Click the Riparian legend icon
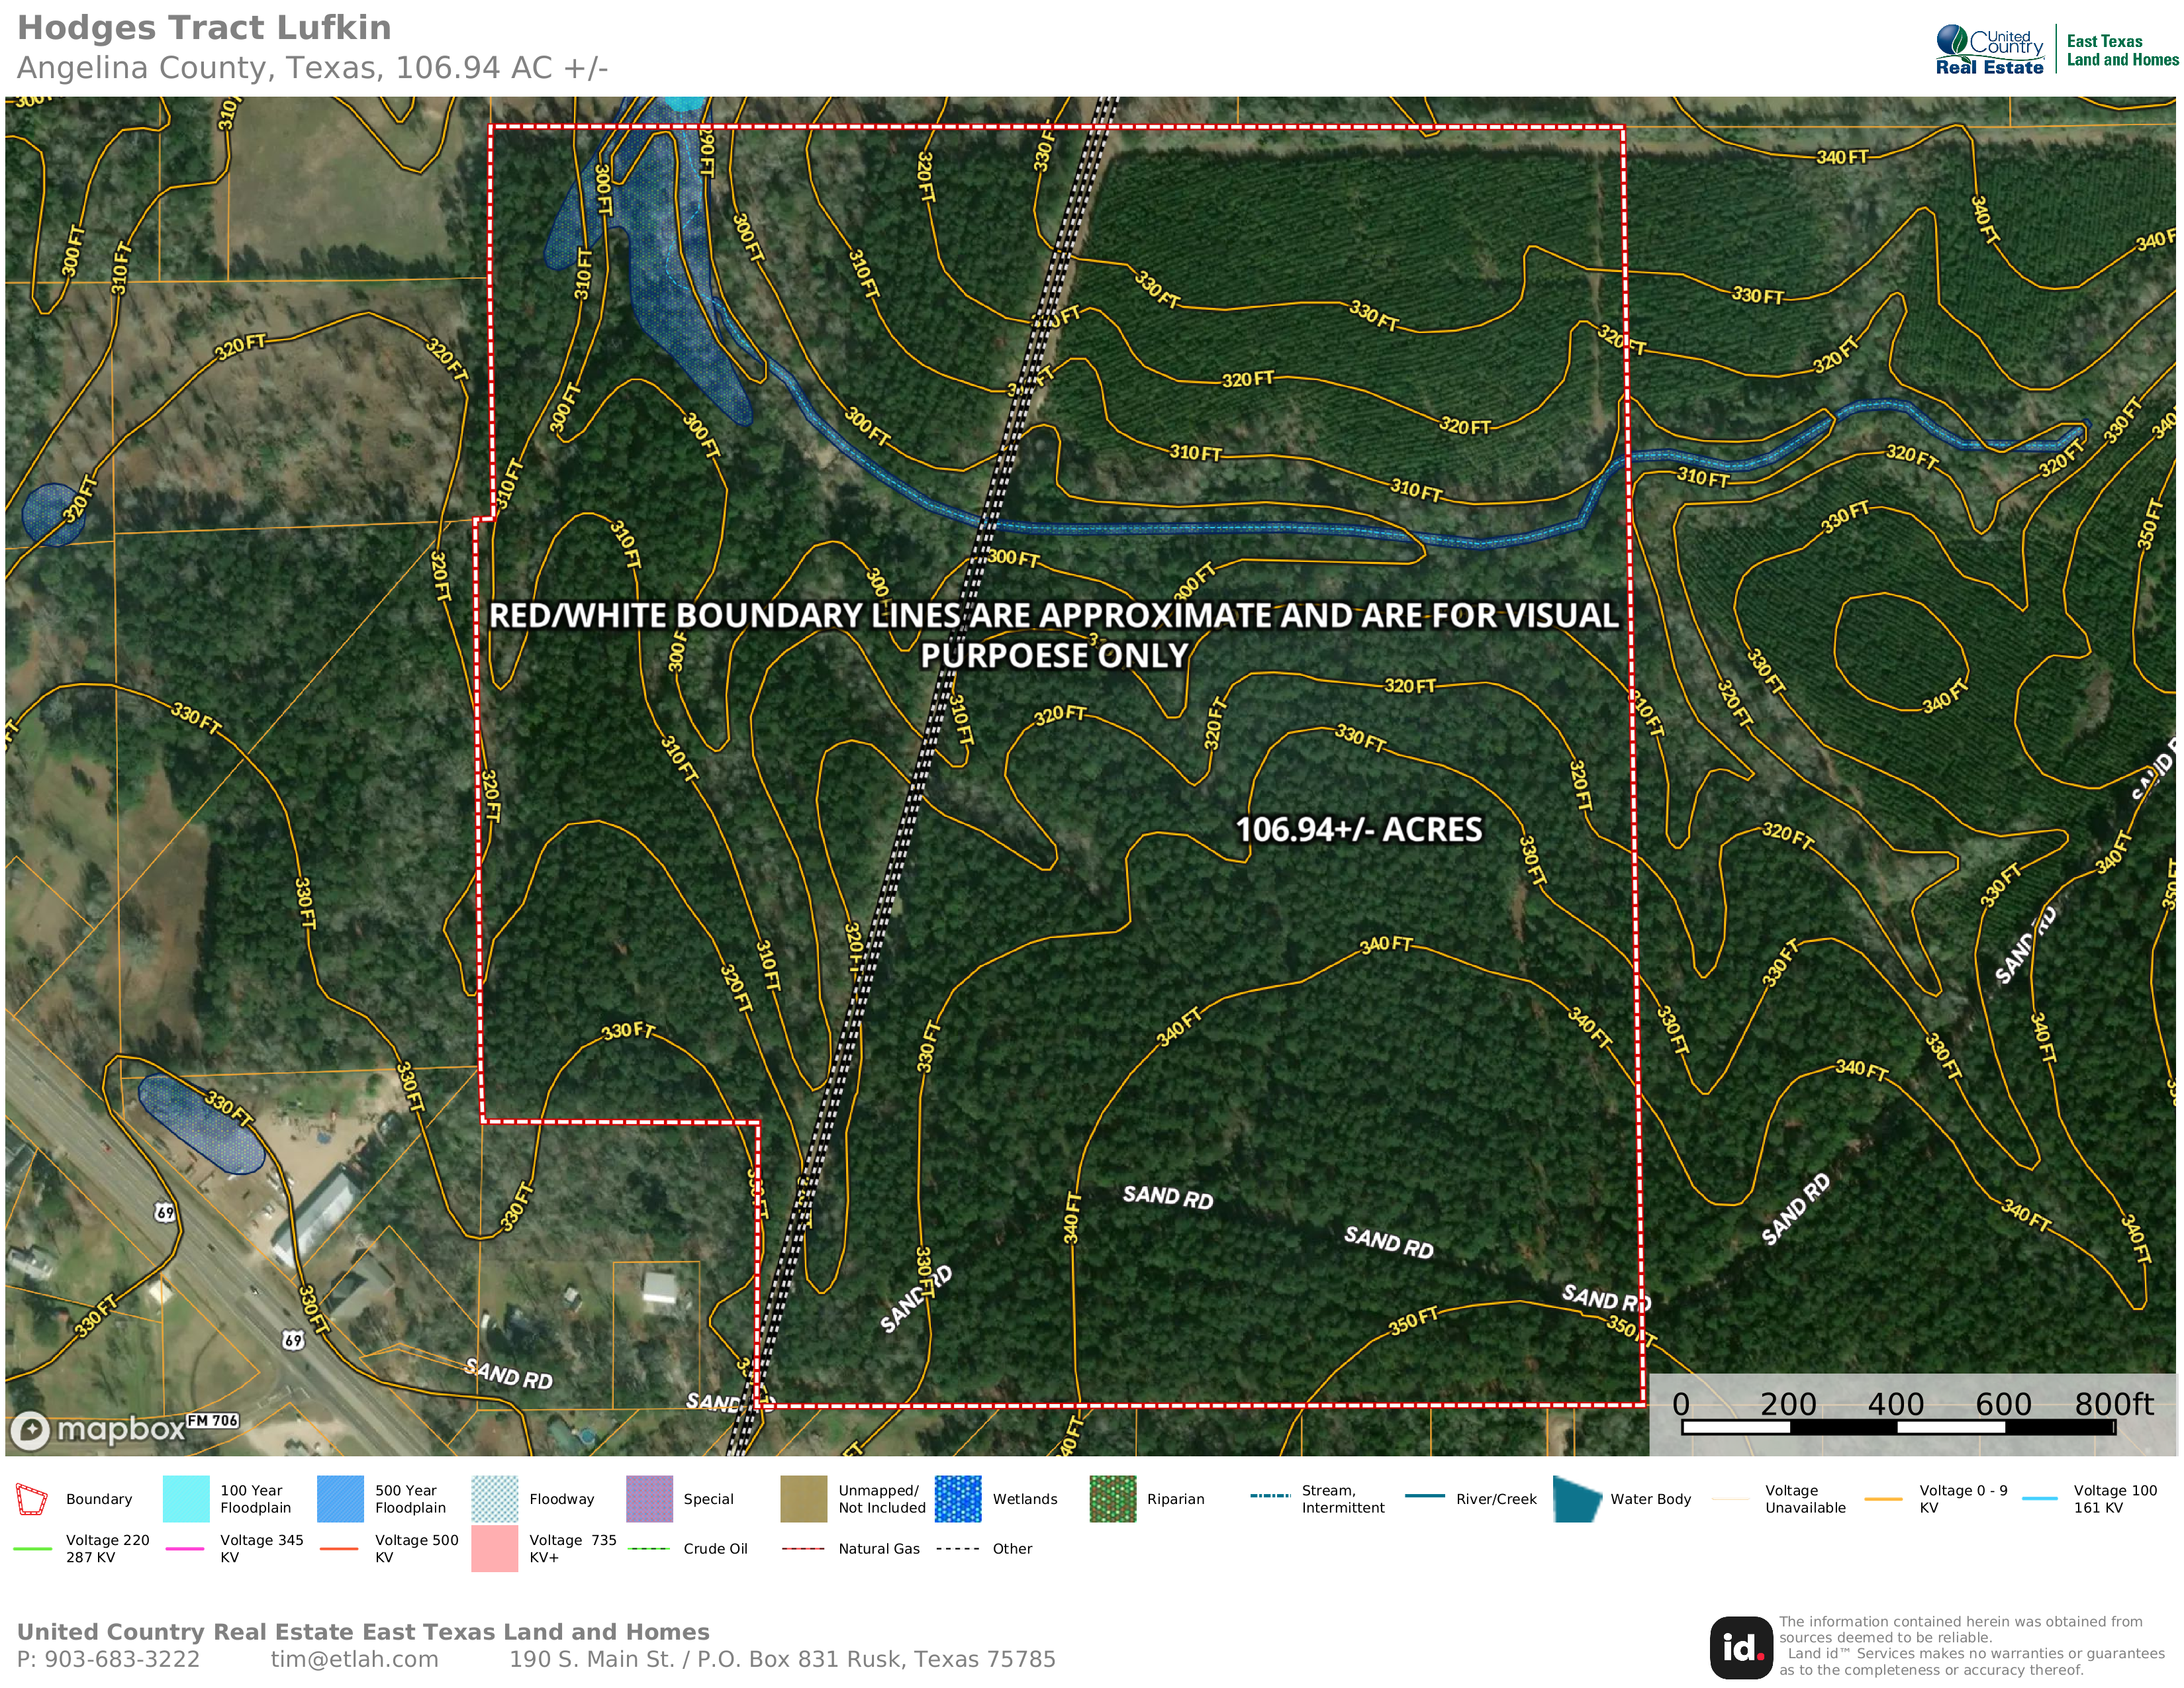Screen dimensions: 2184x1688 [x=1112, y=1499]
